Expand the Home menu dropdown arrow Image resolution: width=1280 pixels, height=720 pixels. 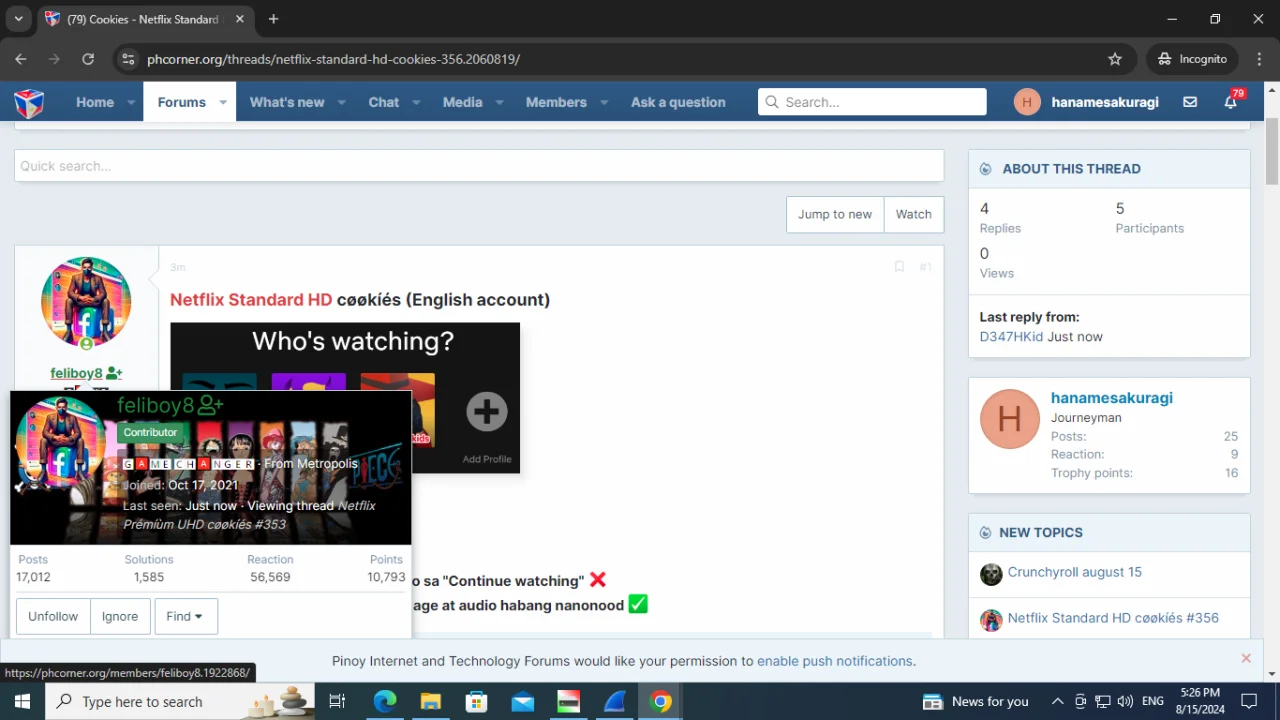tap(131, 102)
